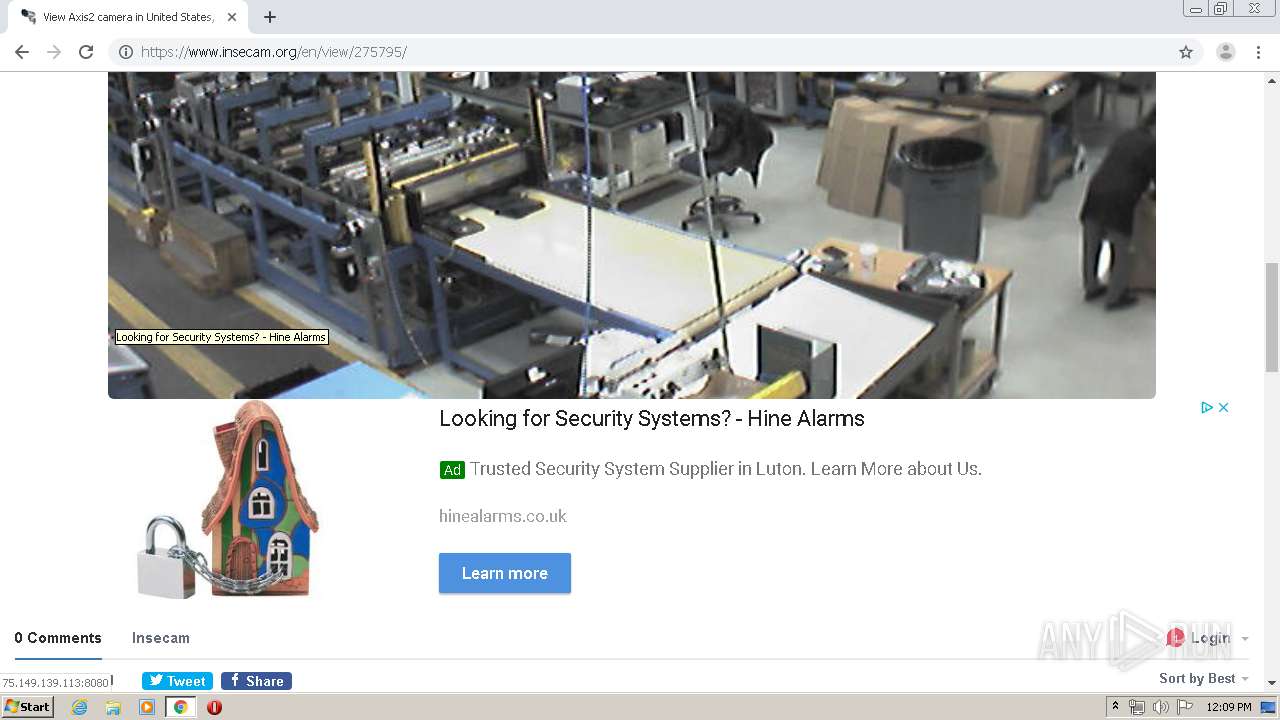The height and width of the screenshot is (720, 1280).
Task: Click the 12:09 PM taskbar clock
Action: click(x=1229, y=707)
